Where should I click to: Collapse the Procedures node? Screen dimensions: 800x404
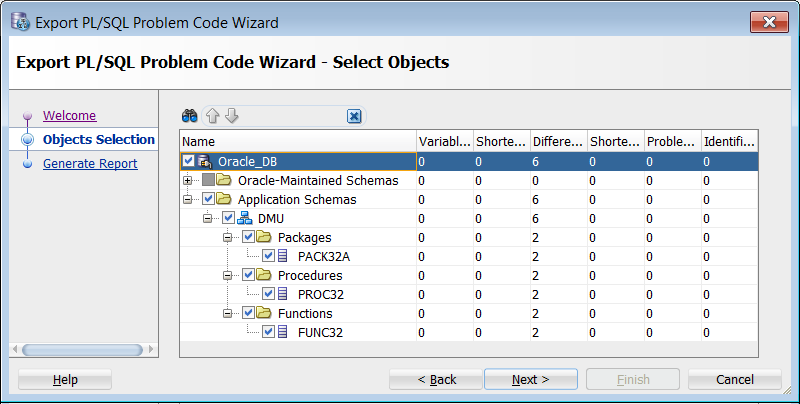point(228,275)
